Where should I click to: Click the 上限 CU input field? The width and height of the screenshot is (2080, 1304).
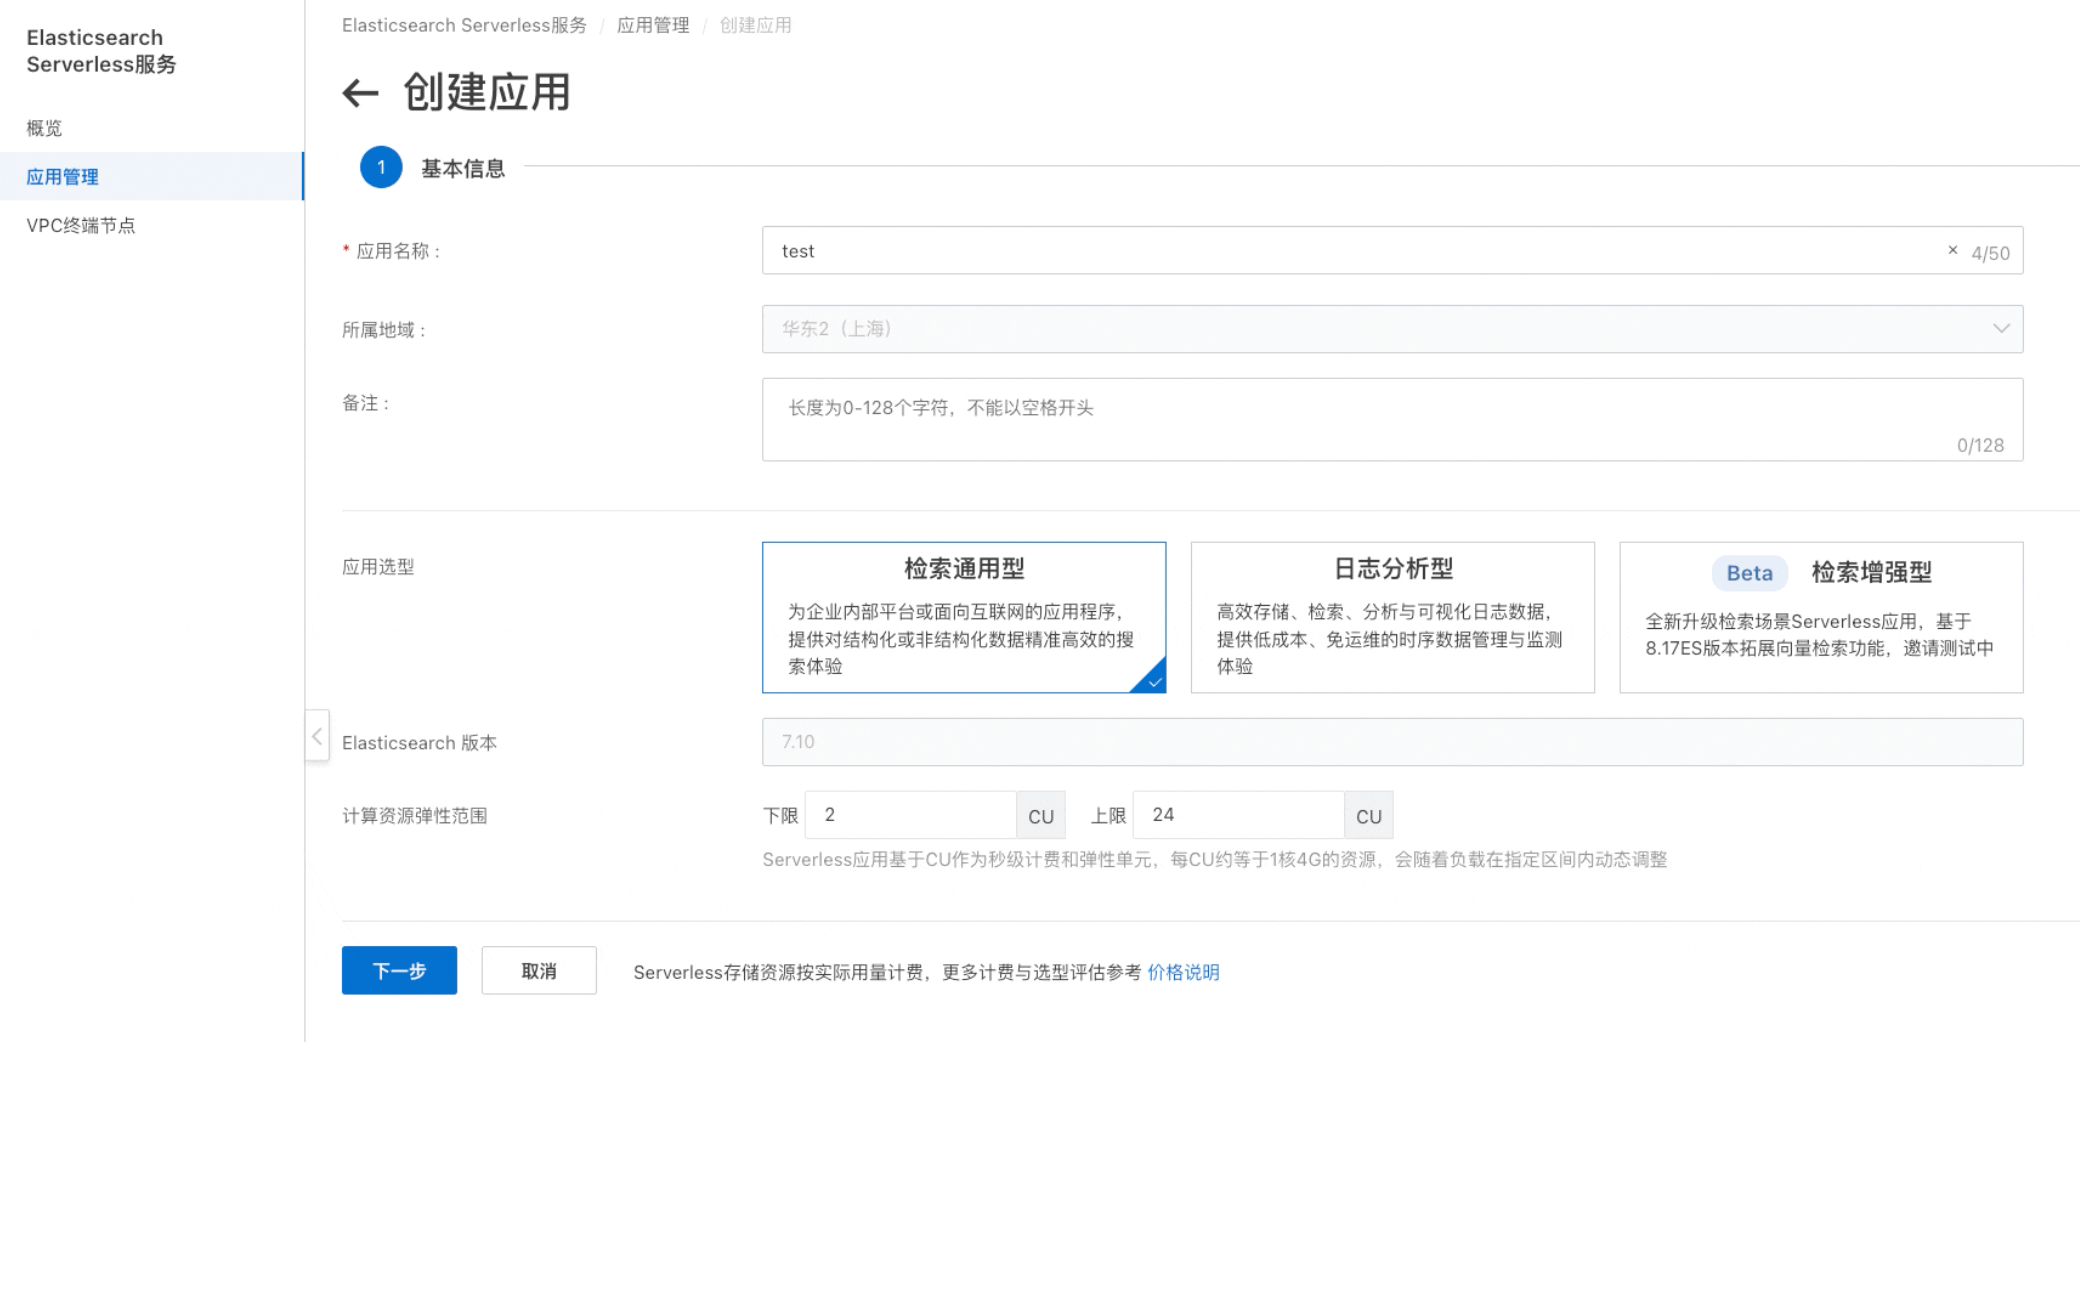(1238, 815)
